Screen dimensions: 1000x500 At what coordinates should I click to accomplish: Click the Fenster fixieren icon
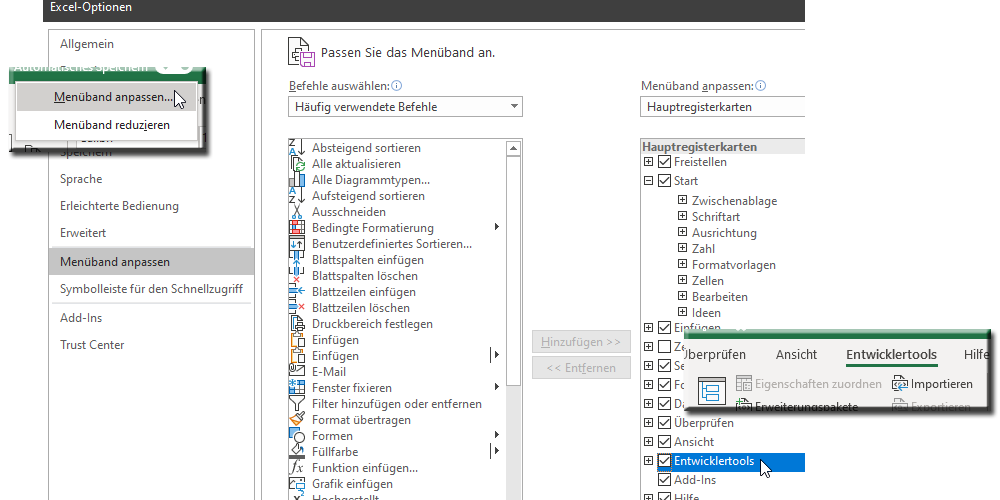(297, 388)
